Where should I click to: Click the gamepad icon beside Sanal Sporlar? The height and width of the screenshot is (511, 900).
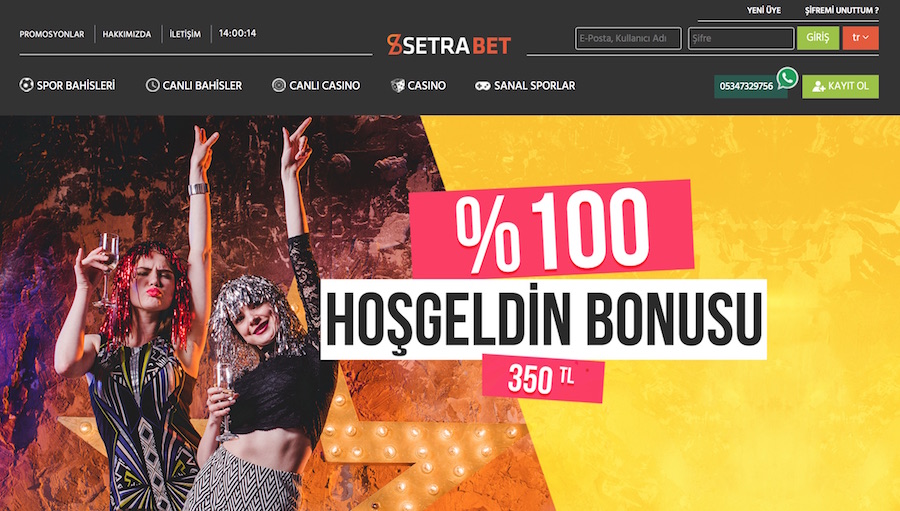coord(483,86)
